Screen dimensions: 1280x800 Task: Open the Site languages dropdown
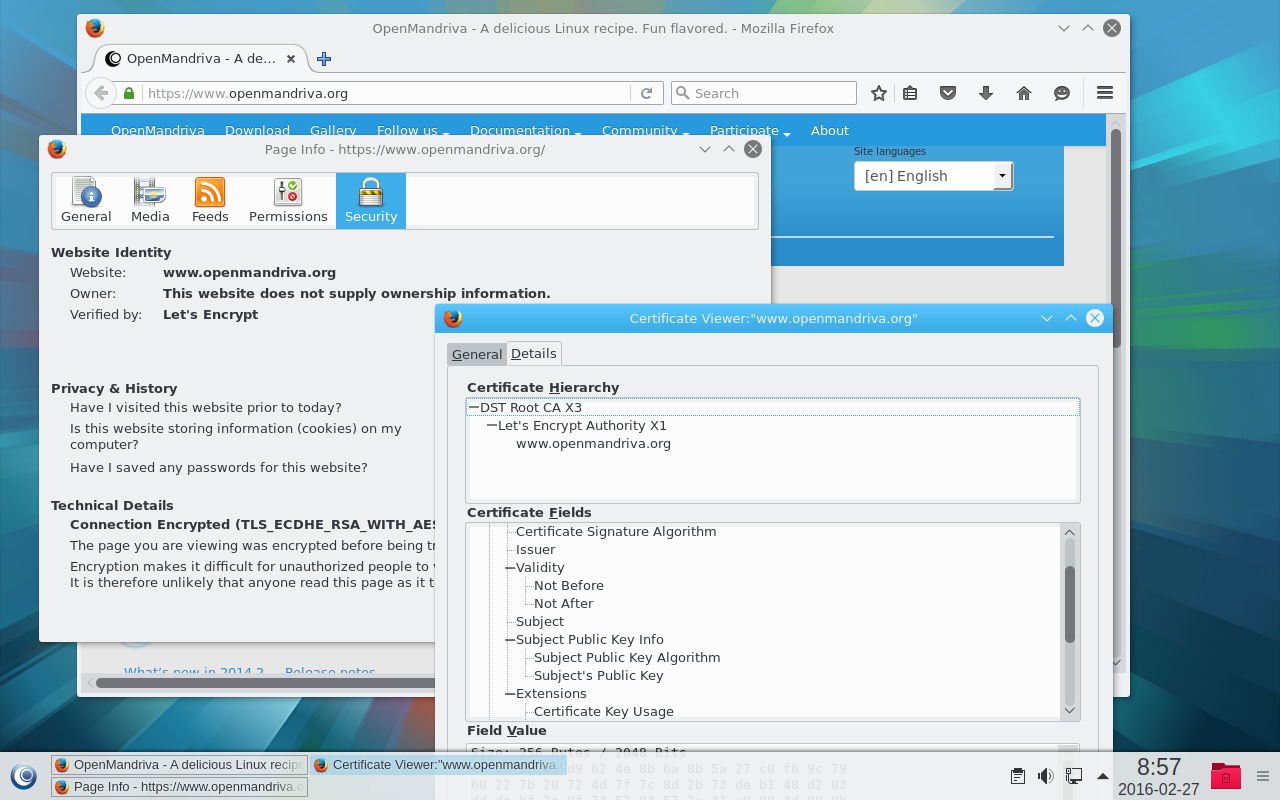(x=933, y=176)
